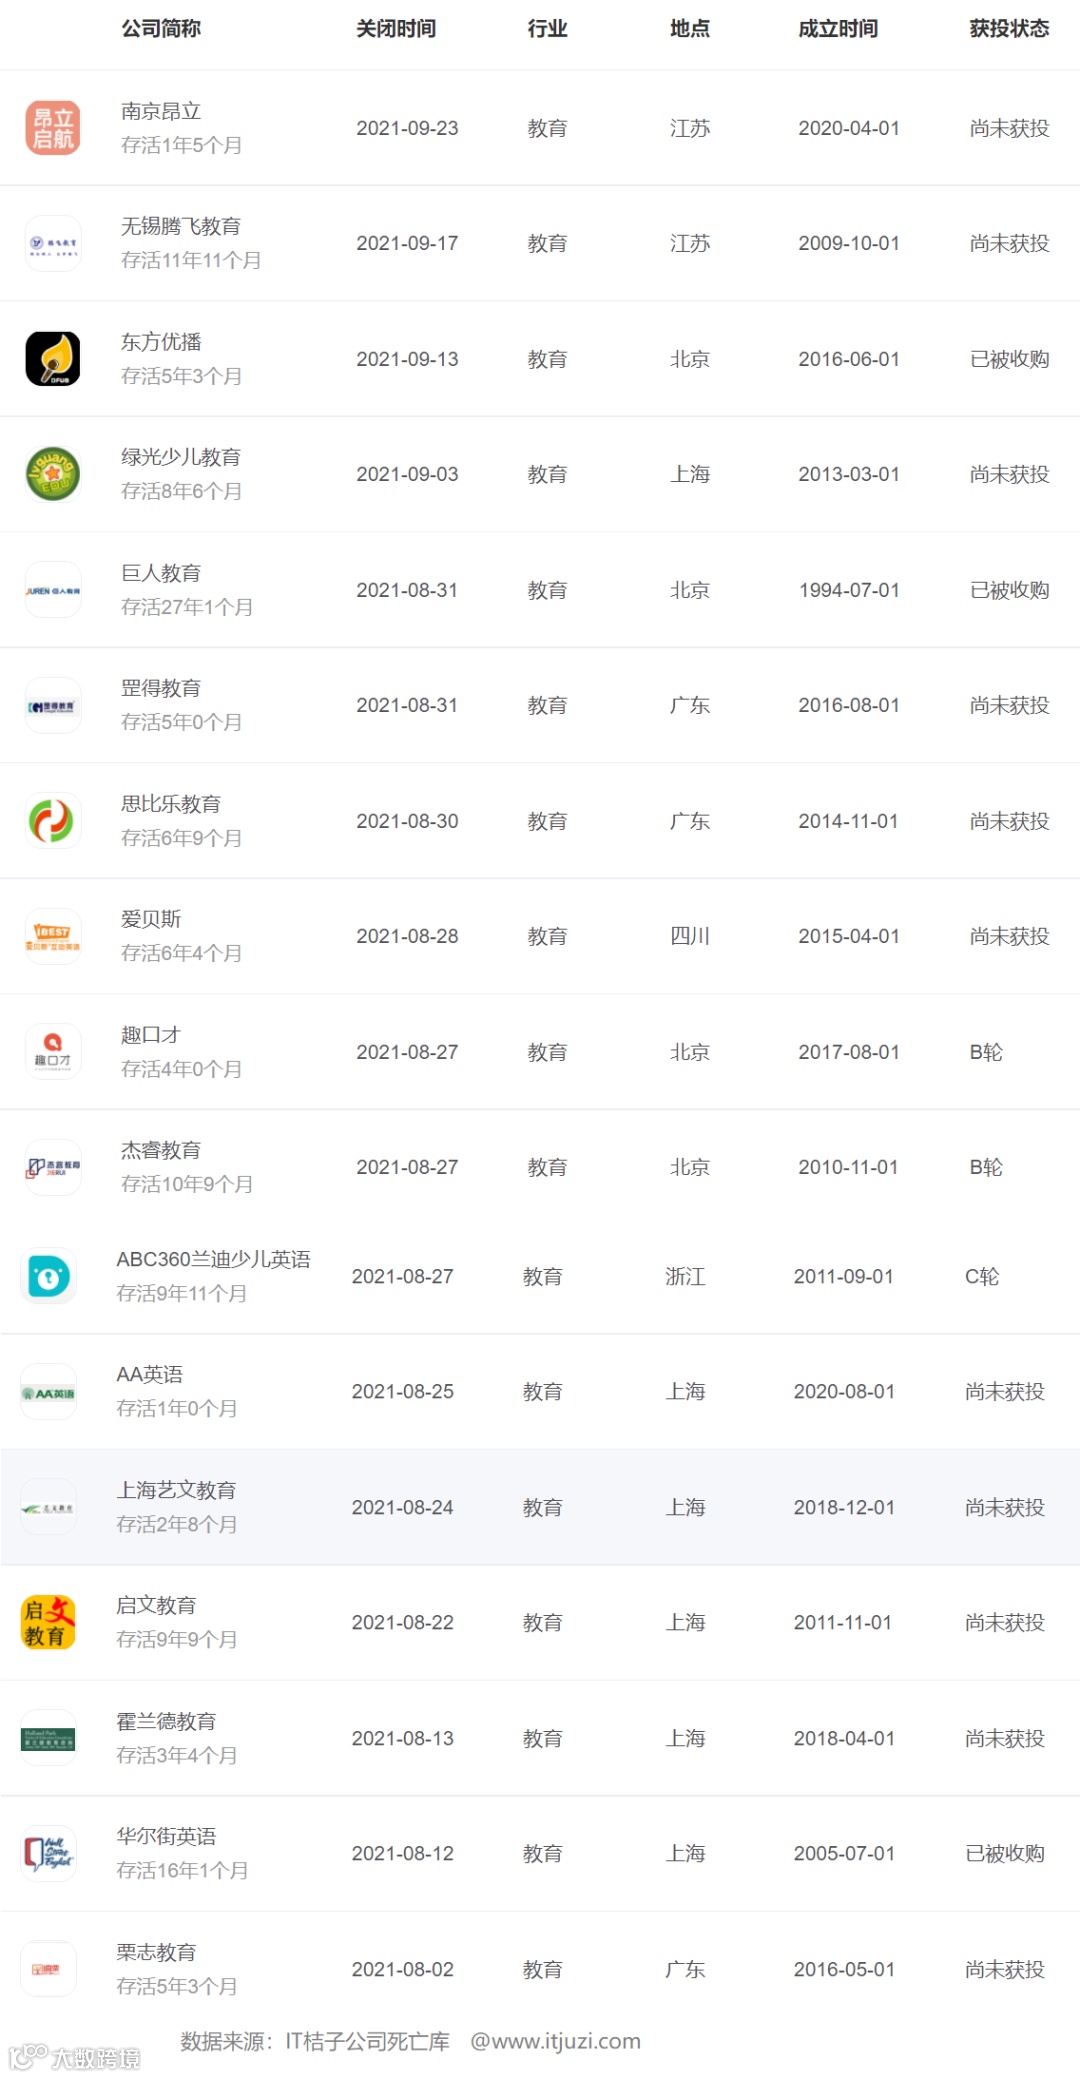Click 数据来源 IT桔子公司死亡库 footer text
The height and width of the screenshot is (2078, 1080).
(315, 2041)
